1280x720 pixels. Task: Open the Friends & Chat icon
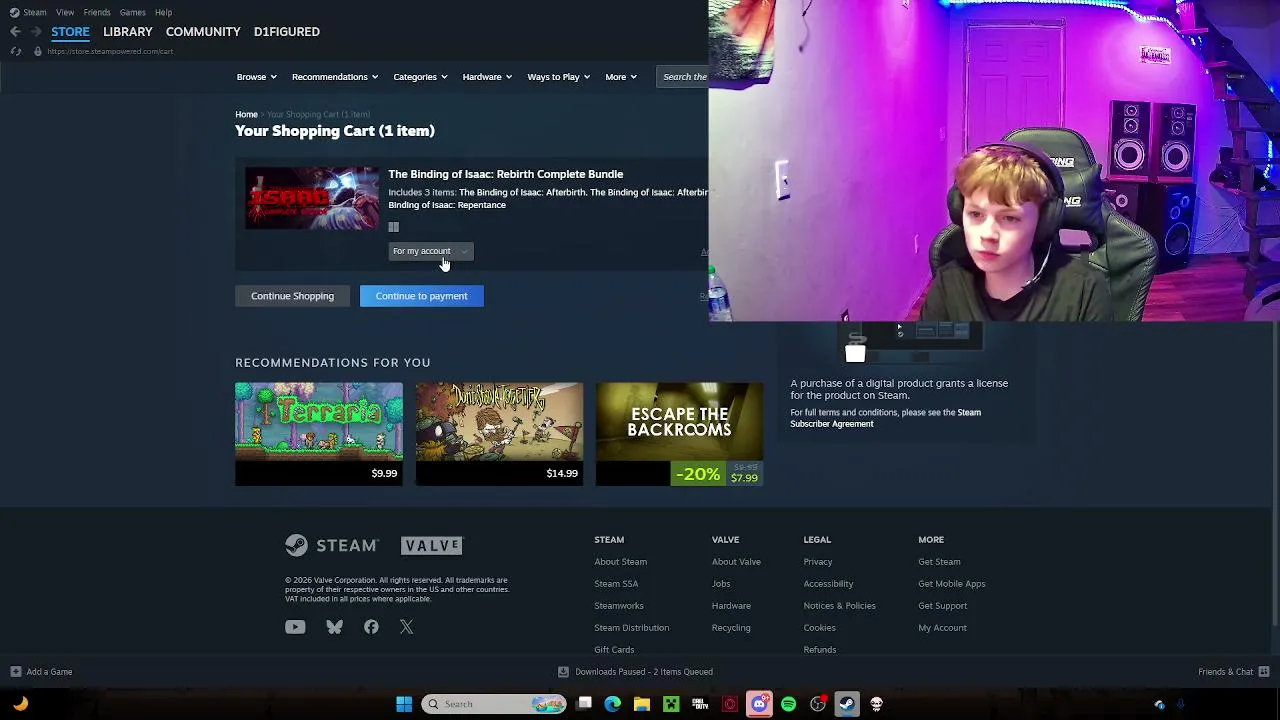[1264, 672]
